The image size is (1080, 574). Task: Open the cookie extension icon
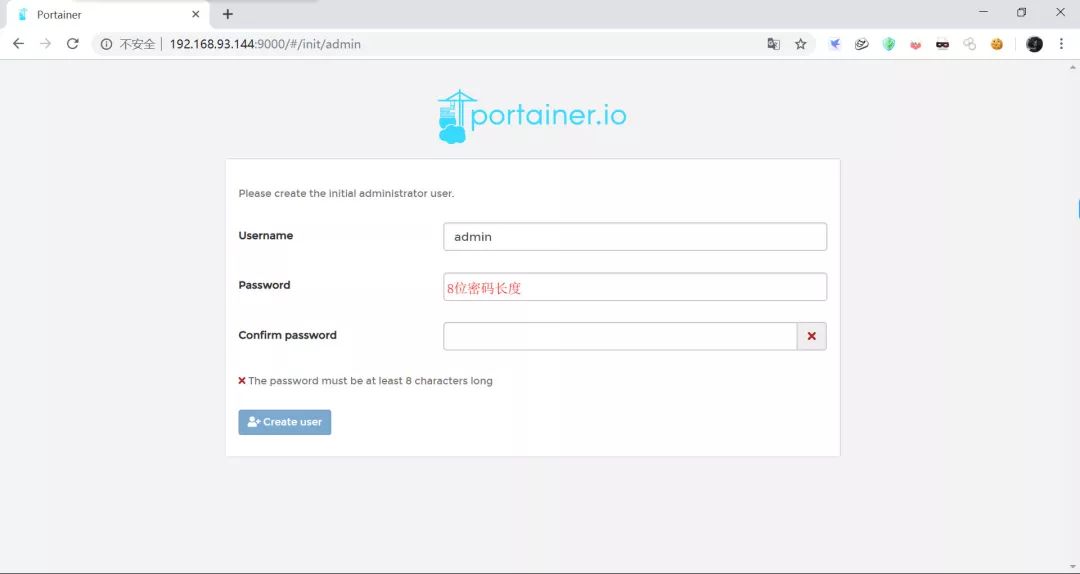click(997, 44)
